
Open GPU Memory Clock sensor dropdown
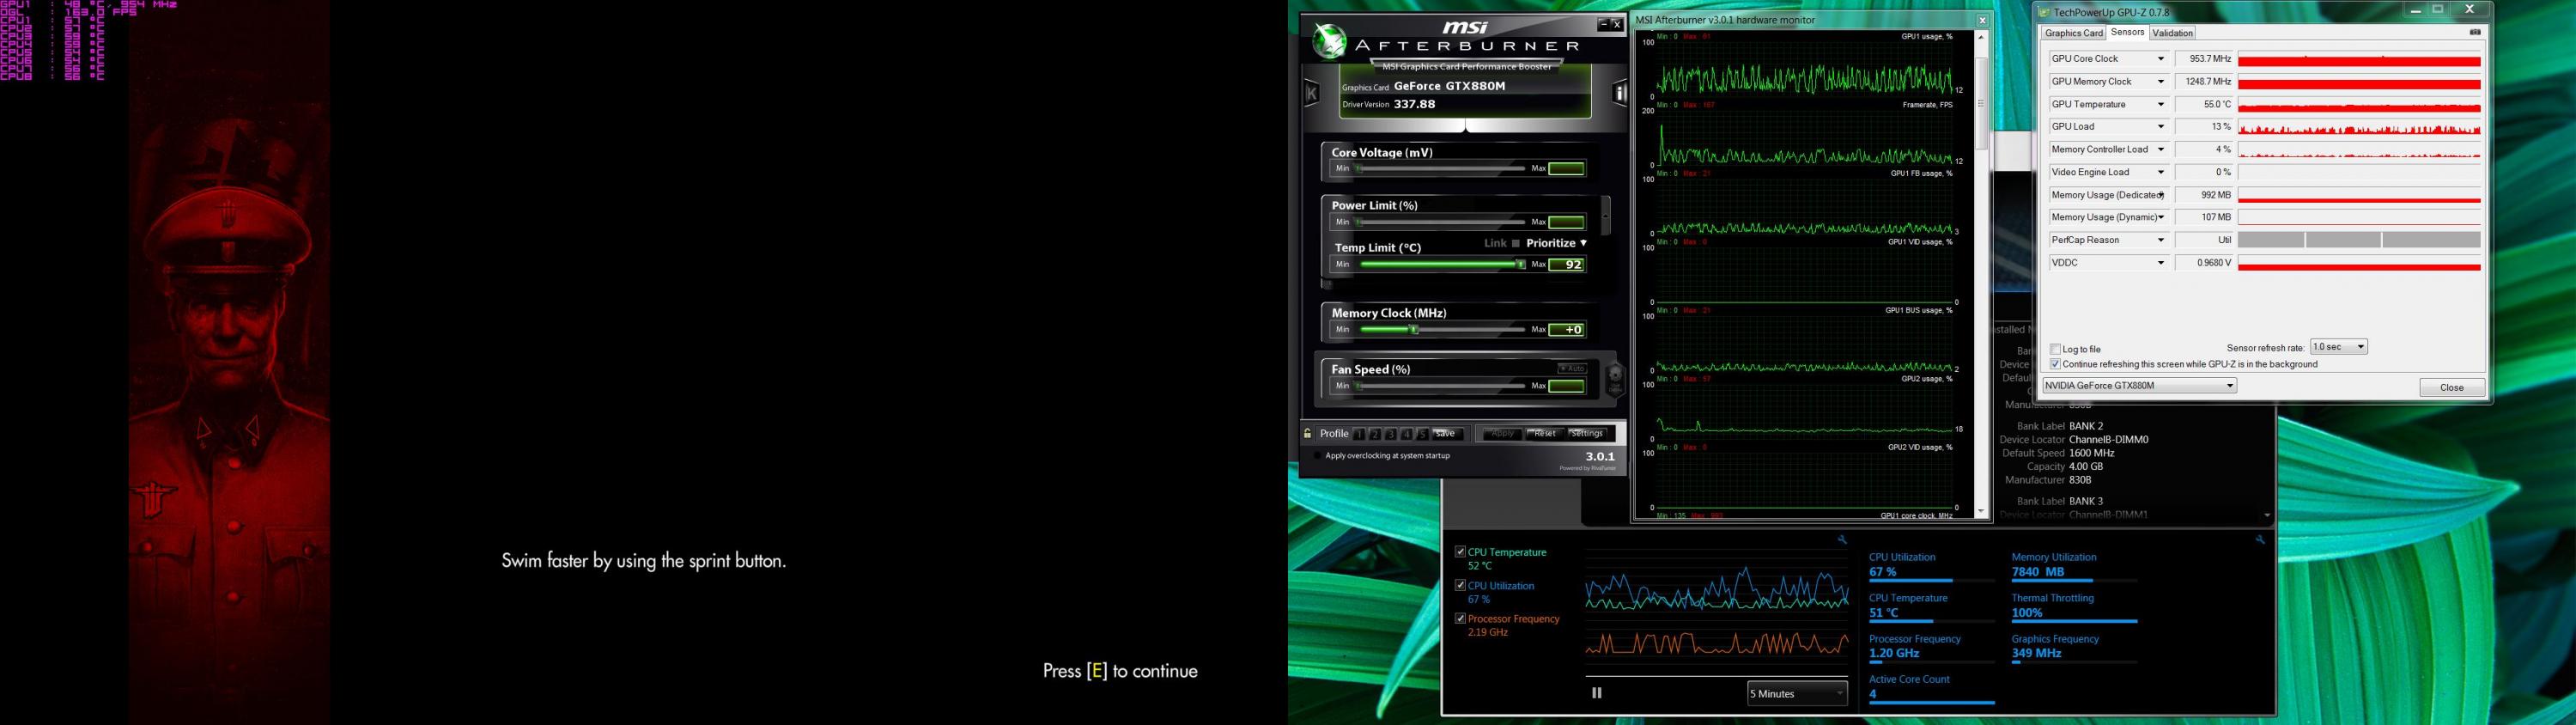pyautogui.click(x=2160, y=82)
